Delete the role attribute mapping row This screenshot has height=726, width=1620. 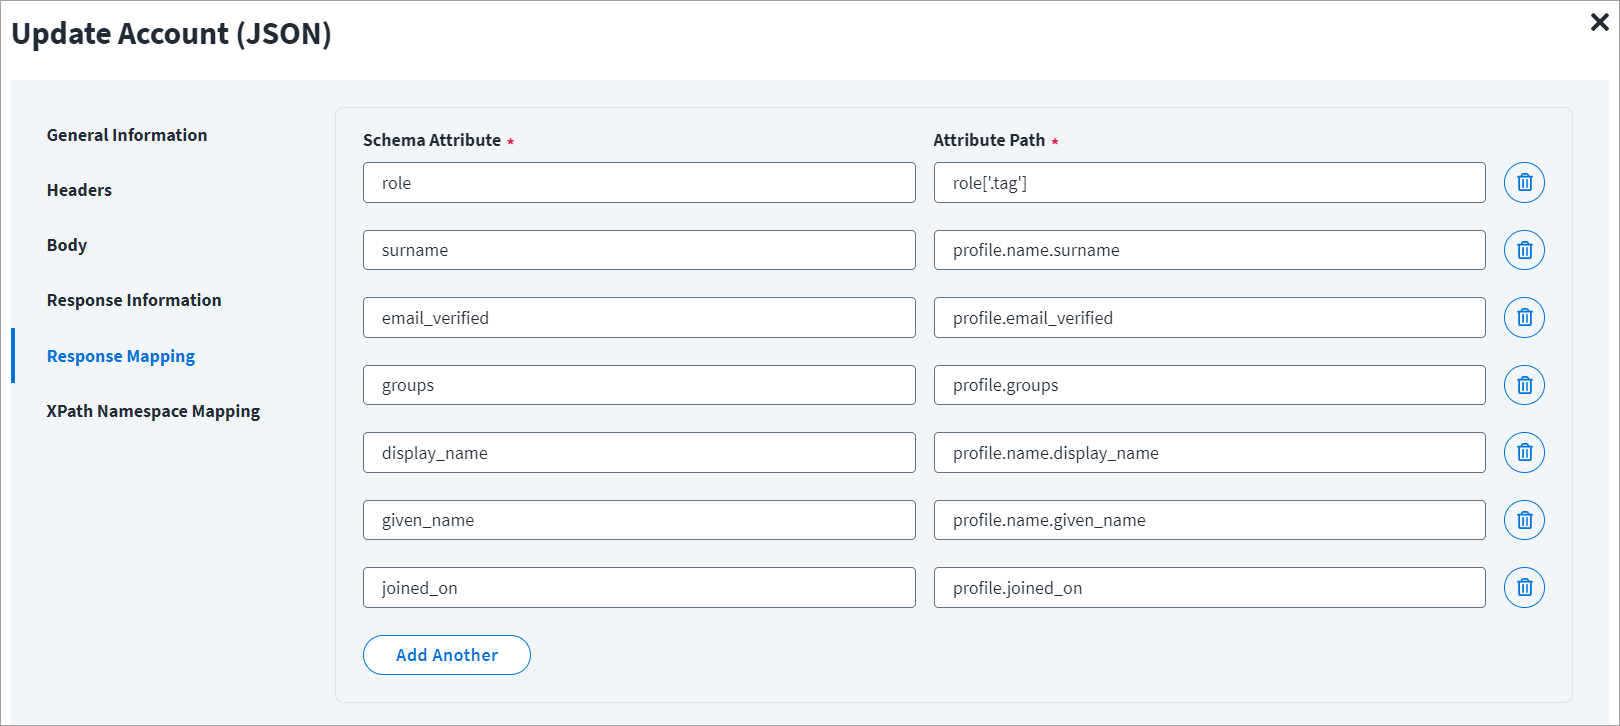pyautogui.click(x=1524, y=183)
